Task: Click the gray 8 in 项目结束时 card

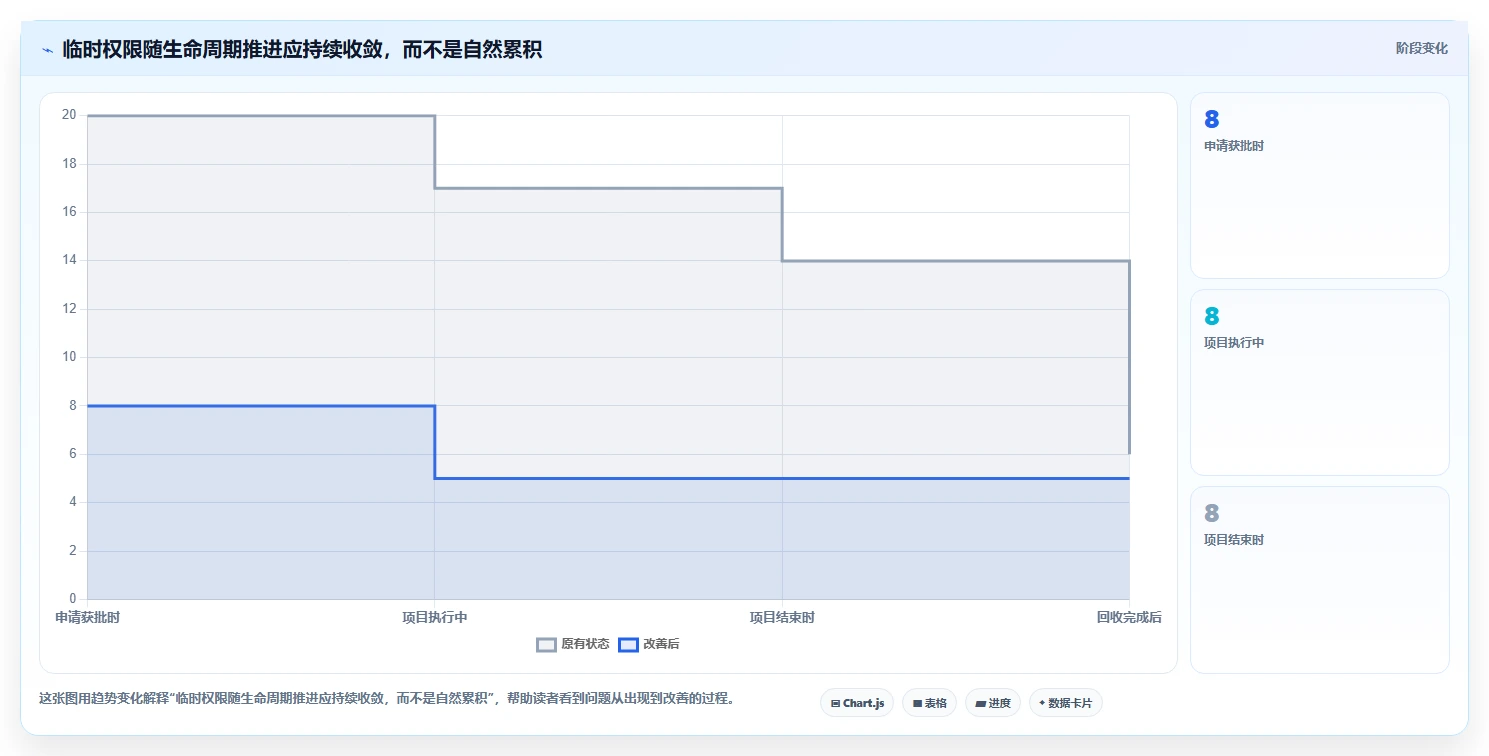Action: coord(1212,514)
